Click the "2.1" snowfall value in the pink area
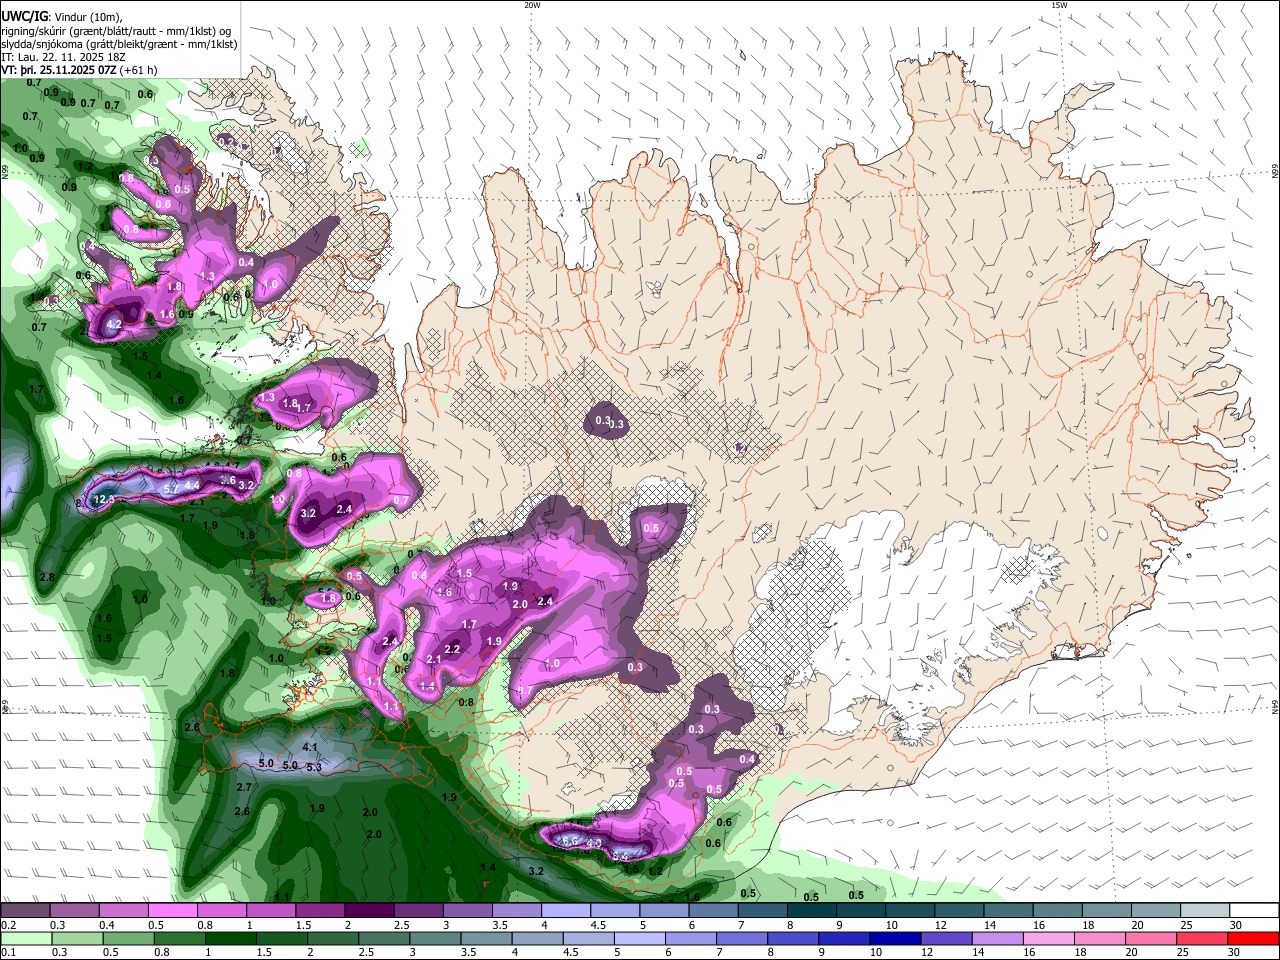The width and height of the screenshot is (1280, 960). tap(434, 659)
